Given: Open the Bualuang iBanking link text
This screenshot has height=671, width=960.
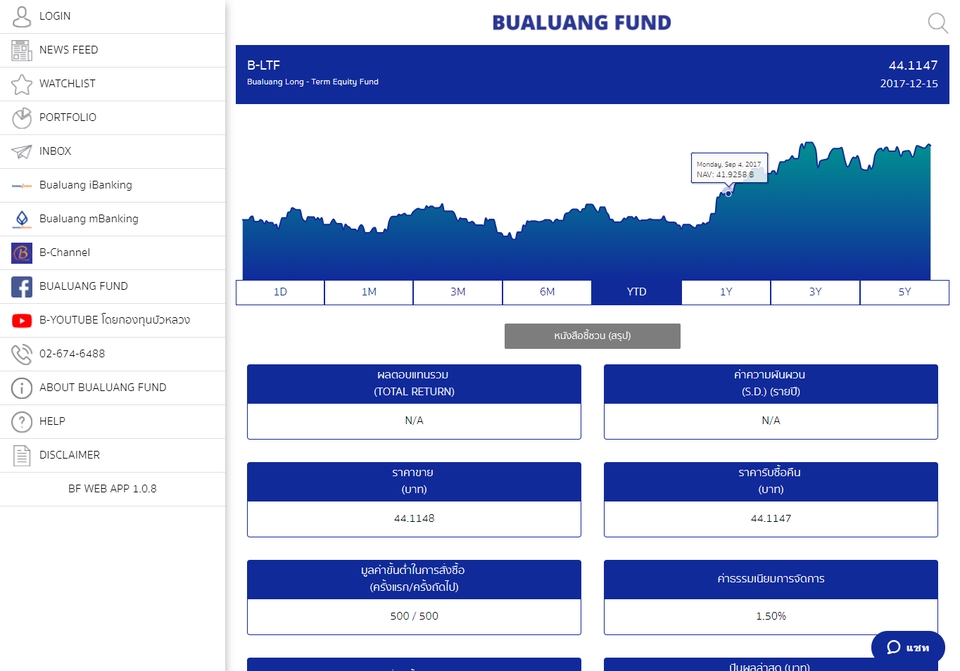Looking at the screenshot, I should [86, 185].
